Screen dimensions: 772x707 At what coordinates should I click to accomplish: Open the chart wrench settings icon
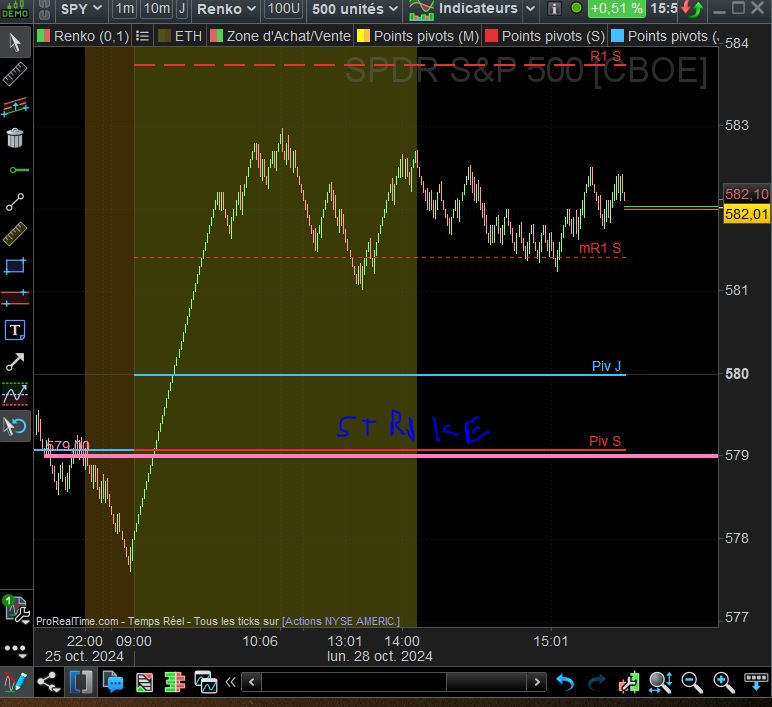(x=16, y=610)
